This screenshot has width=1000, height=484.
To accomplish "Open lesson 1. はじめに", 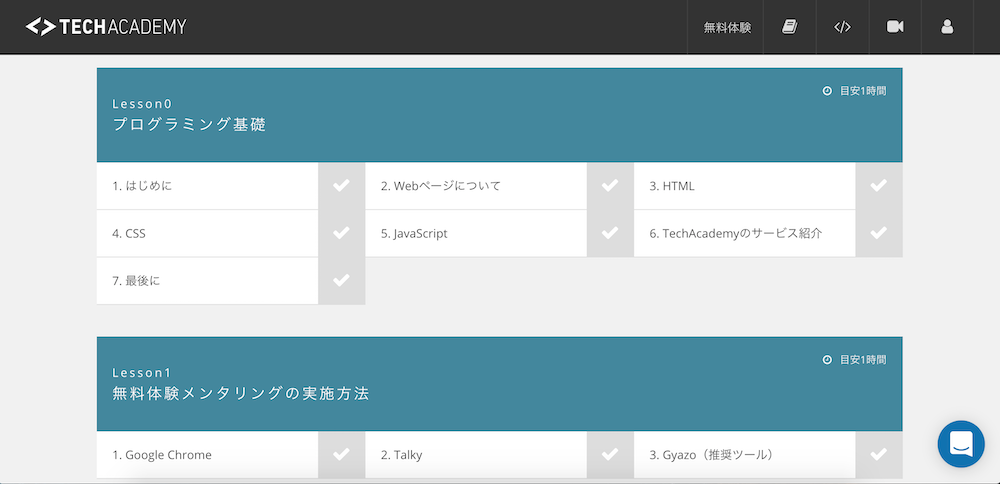I will 207,186.
